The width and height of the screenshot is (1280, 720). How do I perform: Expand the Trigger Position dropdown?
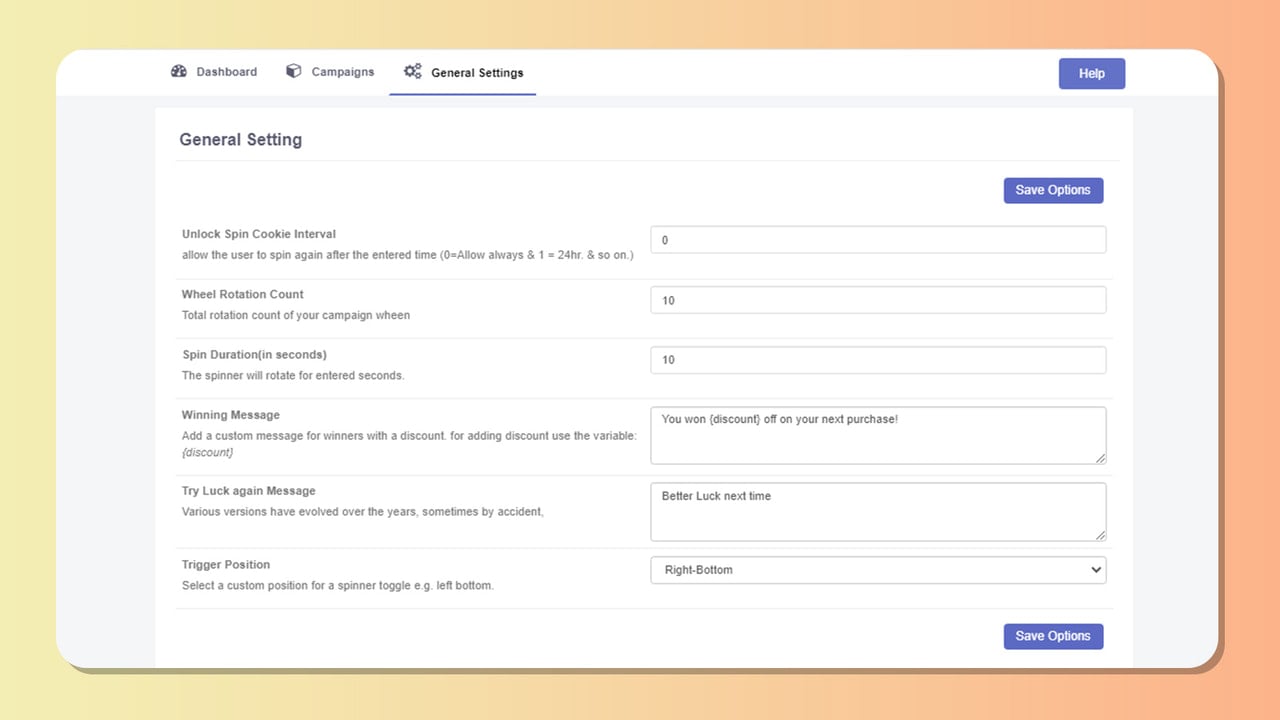point(878,570)
